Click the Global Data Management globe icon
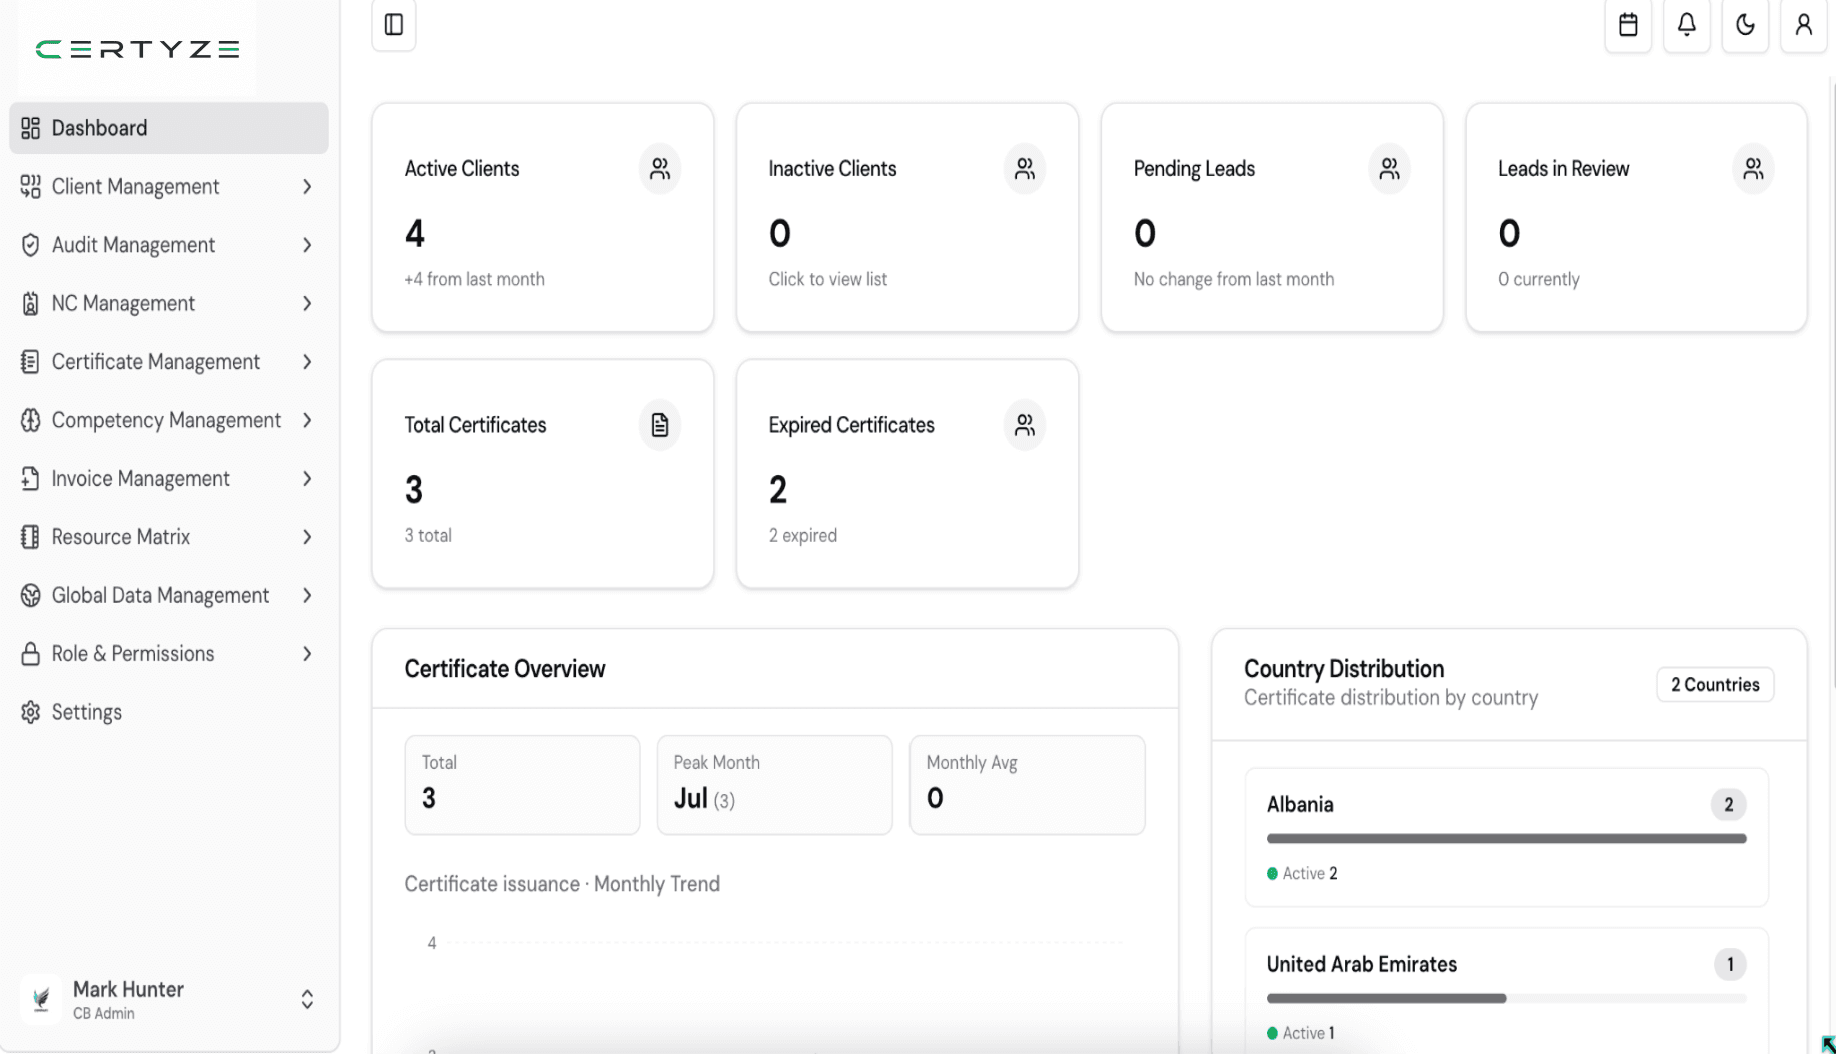1836x1056 pixels. pyautogui.click(x=30, y=596)
